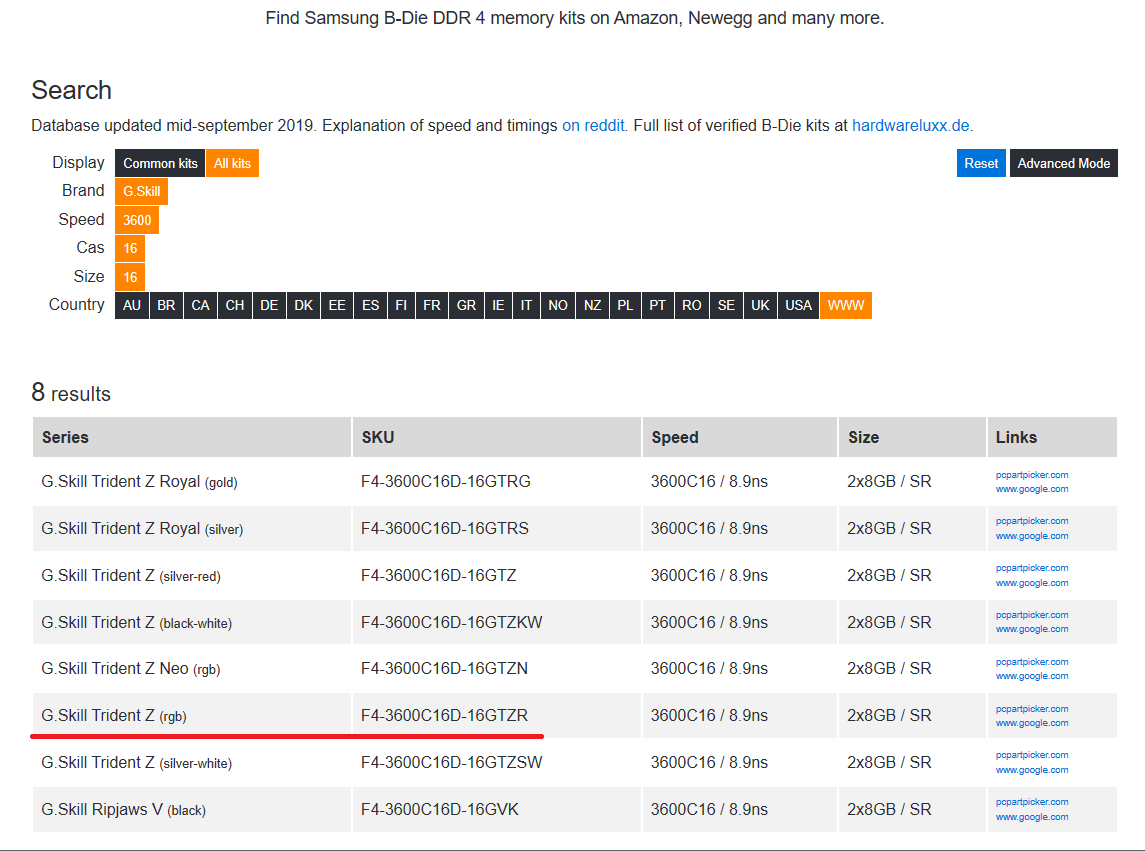Image resolution: width=1145 pixels, height=851 pixels.
Task: Open www.google.com link for F4-3600C16D-16GTZSW
Action: [1032, 770]
